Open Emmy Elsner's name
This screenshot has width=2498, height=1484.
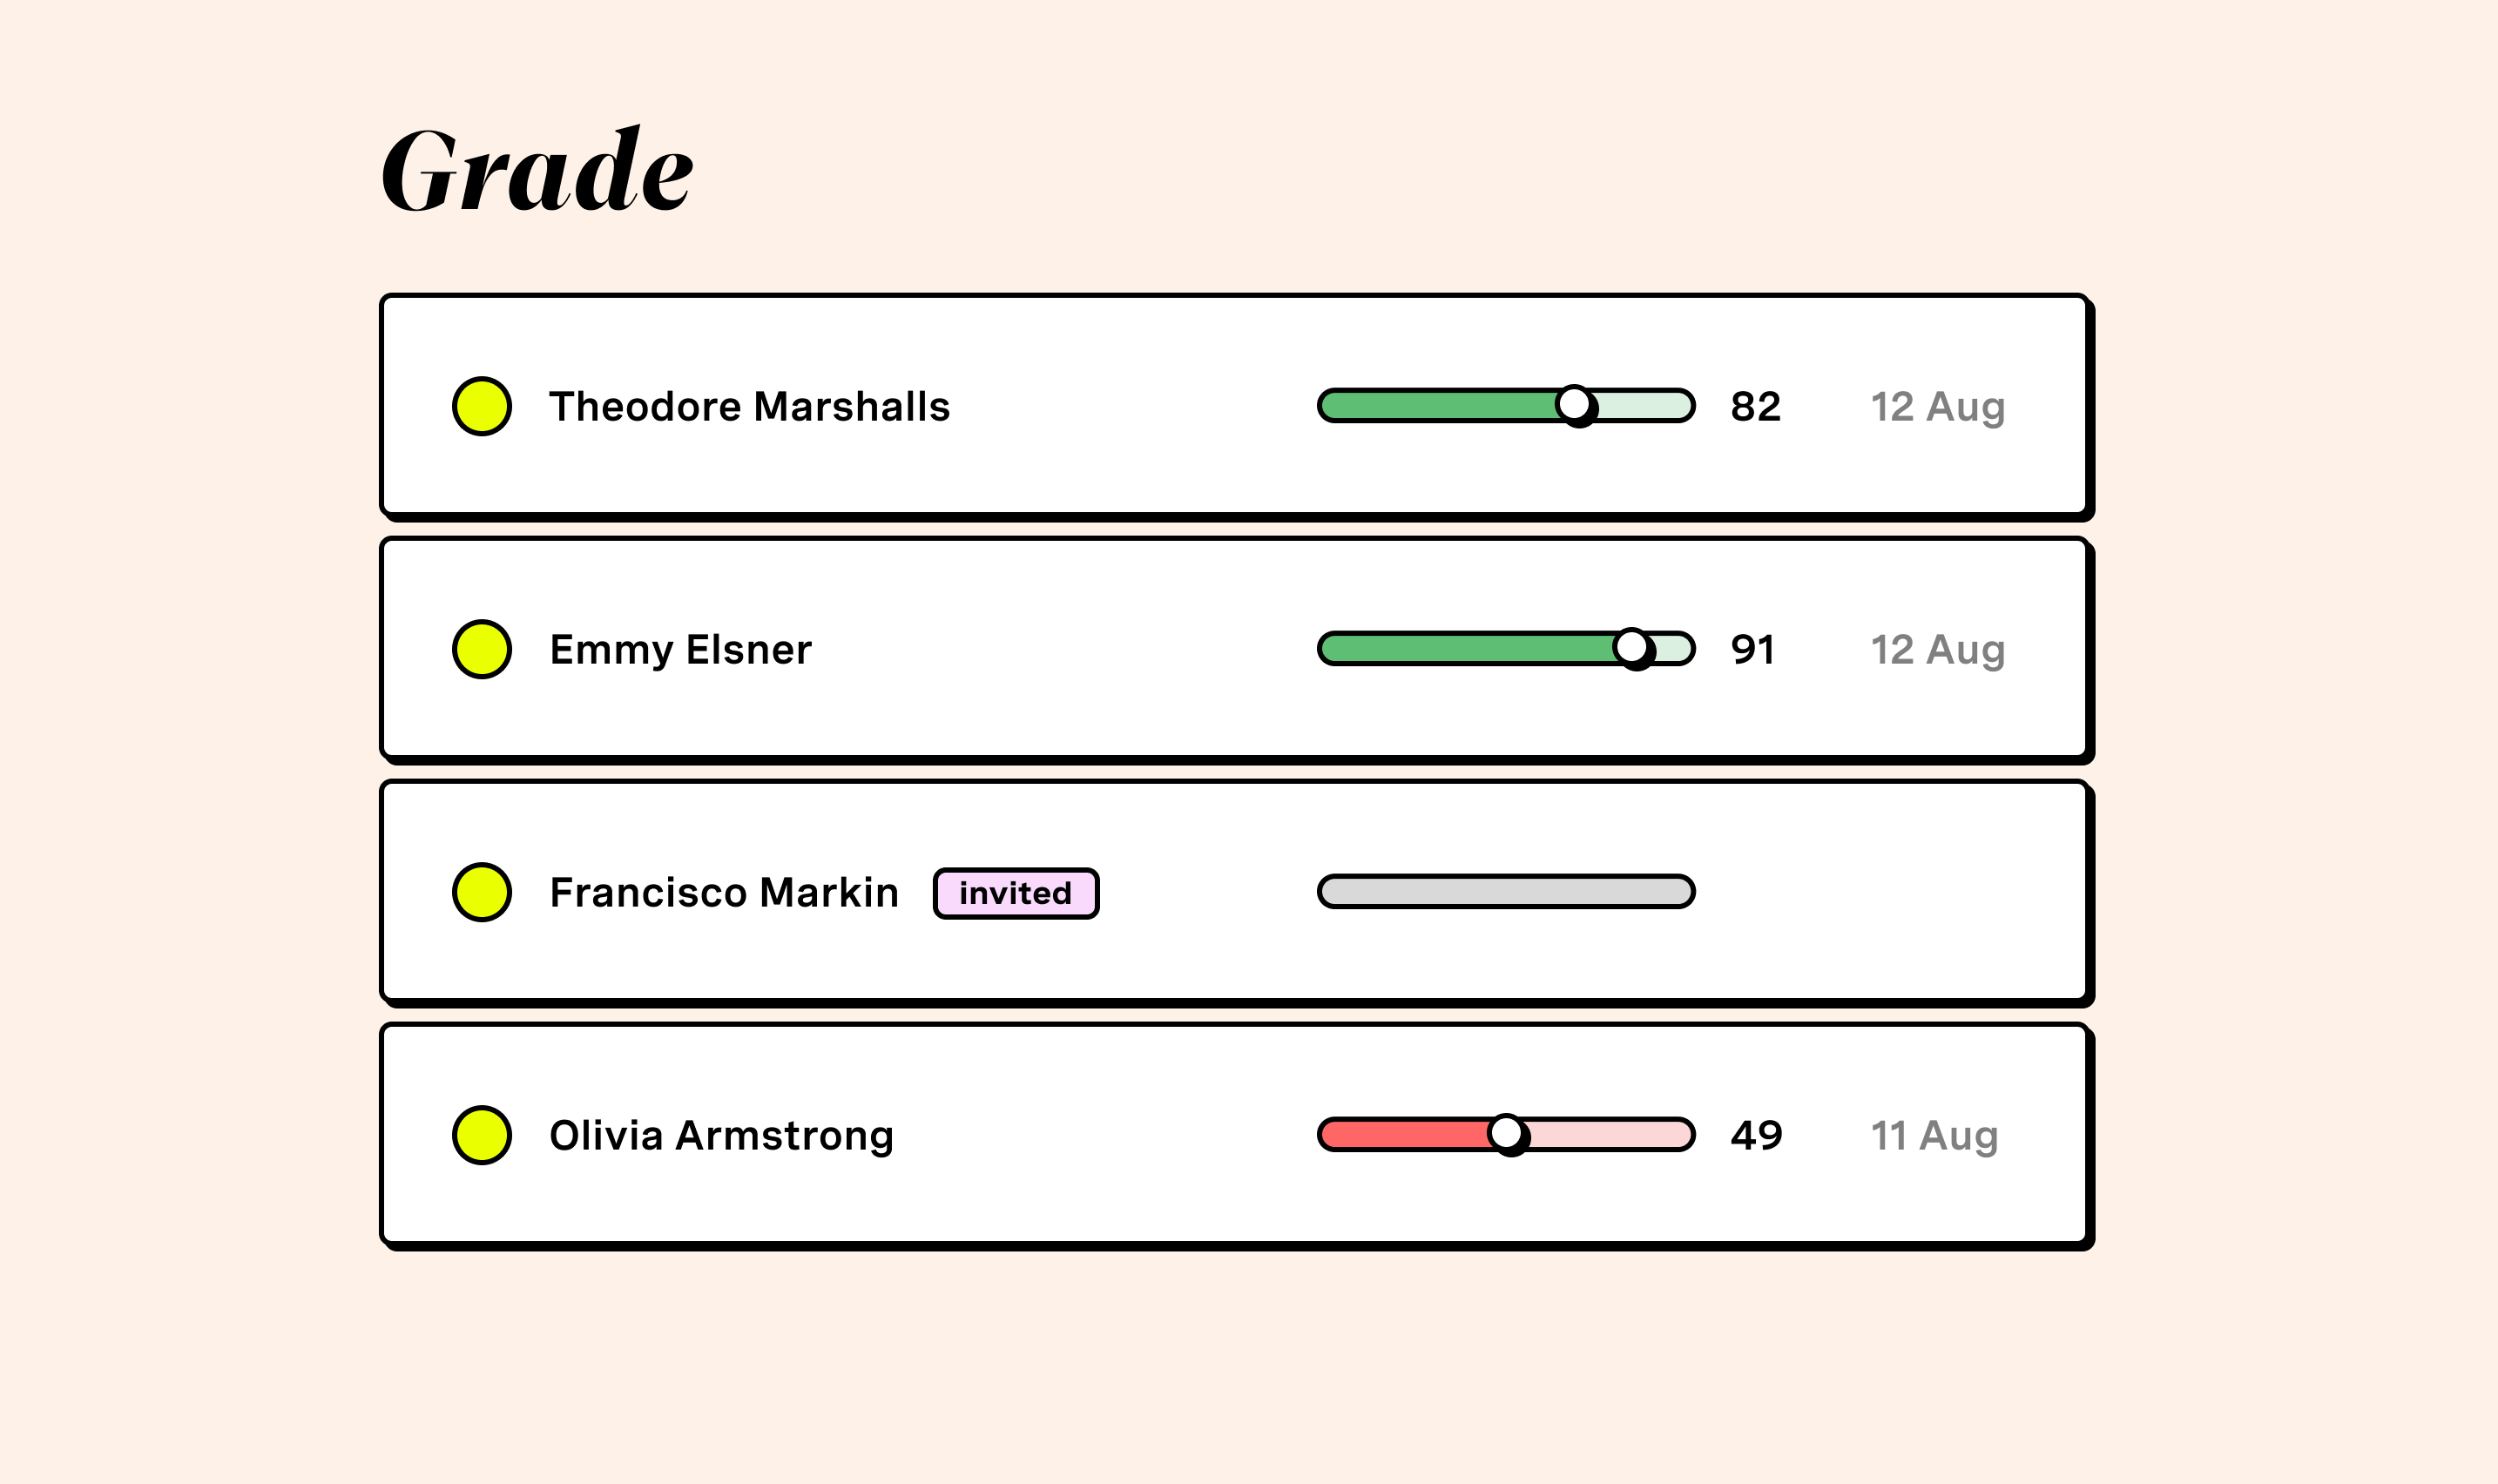click(x=680, y=650)
